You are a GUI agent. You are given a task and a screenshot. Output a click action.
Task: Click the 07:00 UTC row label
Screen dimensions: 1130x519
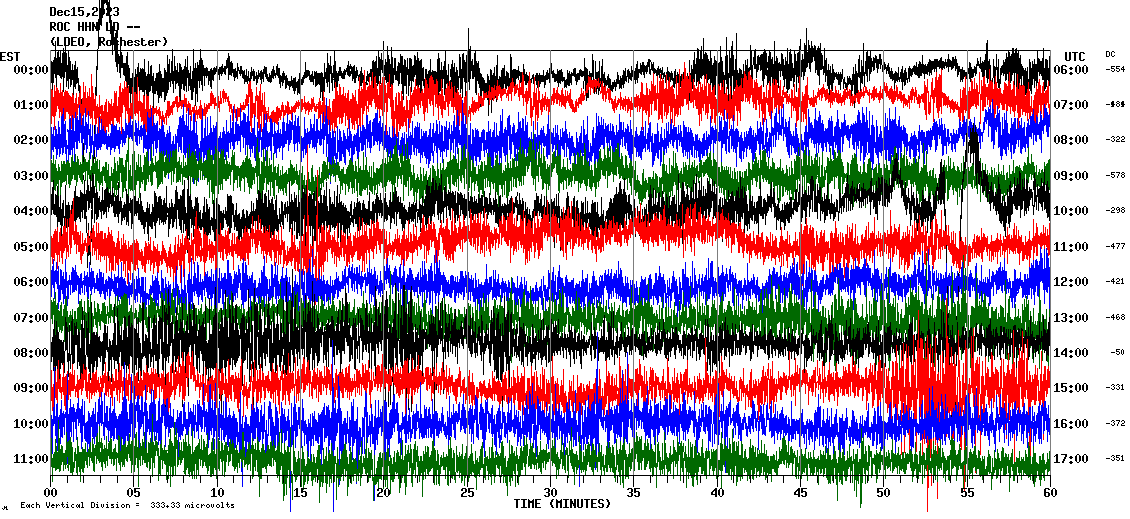(1071, 105)
